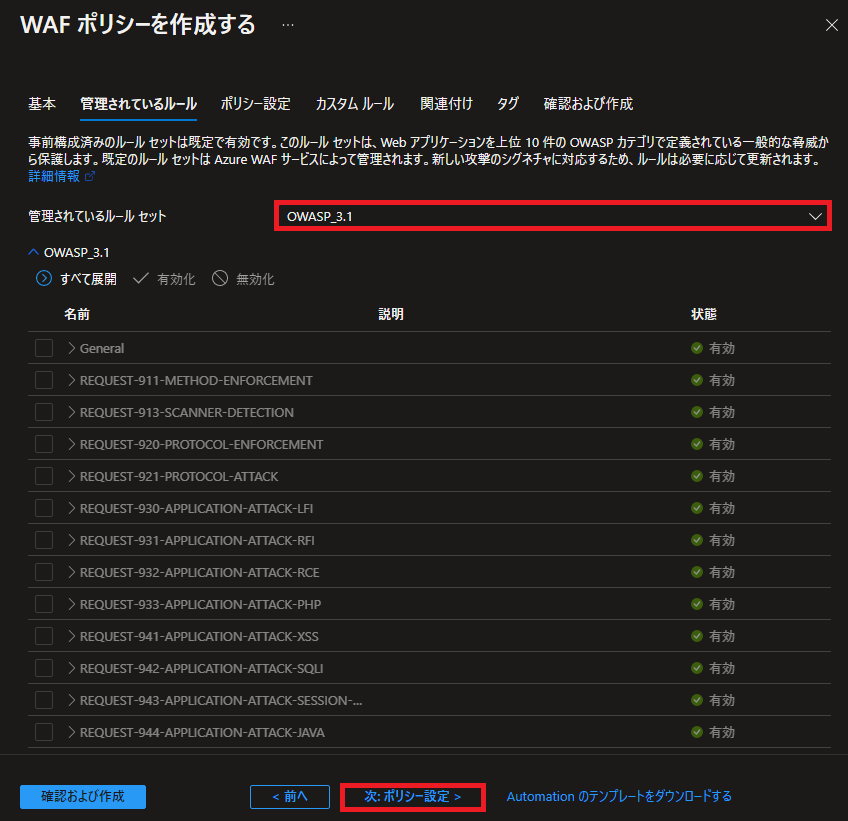848x821 pixels.
Task: Expand the REQUEST-941-APPLICATION-ATTACK-XSS rule group
Action: [71, 636]
